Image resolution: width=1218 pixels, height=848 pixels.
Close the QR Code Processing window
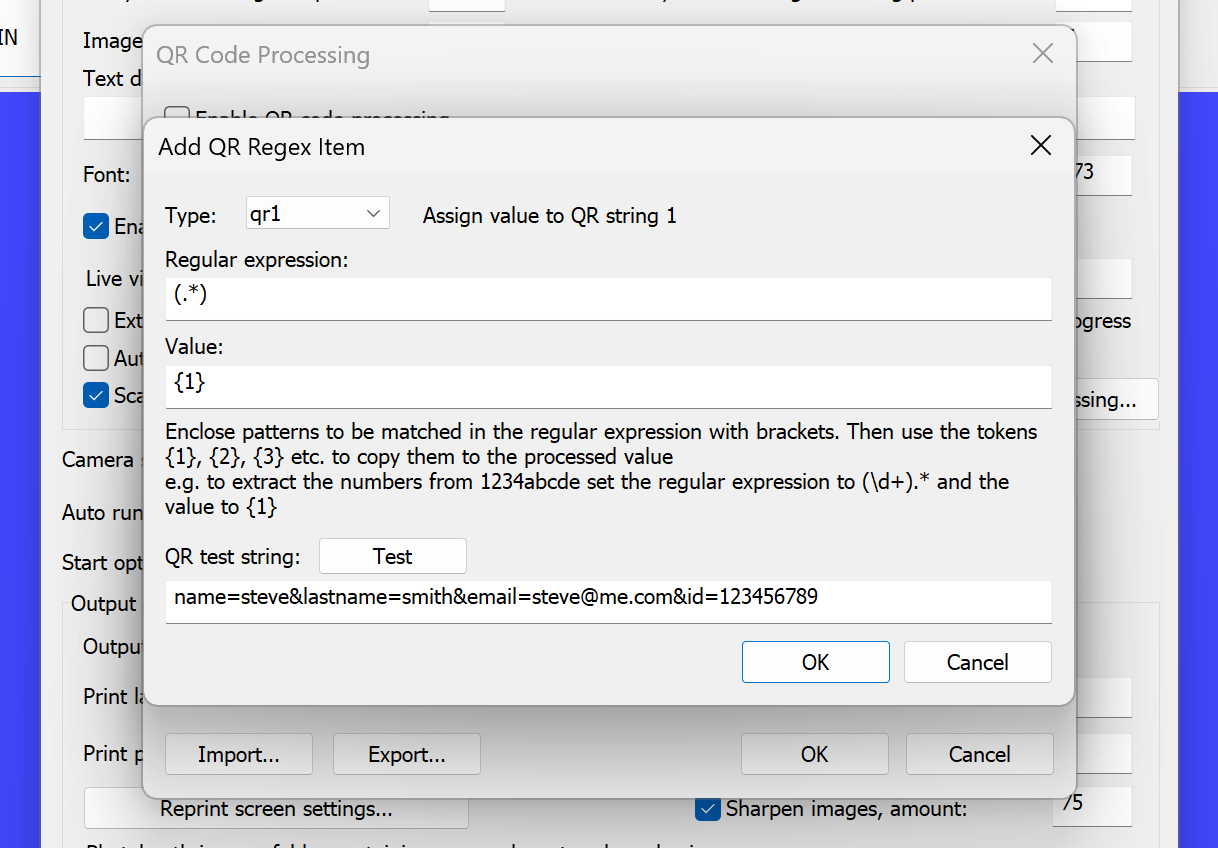tap(1042, 54)
